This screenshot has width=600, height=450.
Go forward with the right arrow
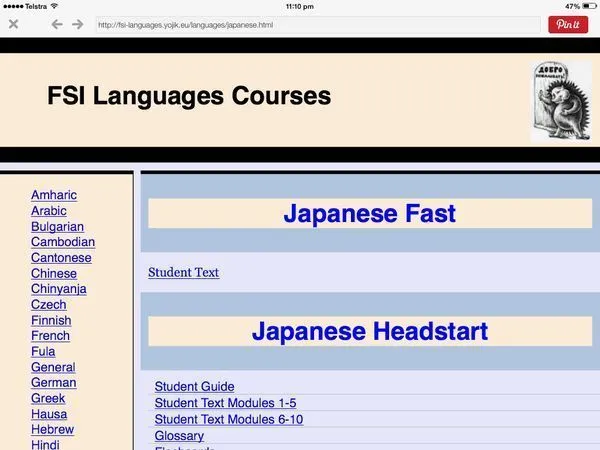[x=78, y=24]
